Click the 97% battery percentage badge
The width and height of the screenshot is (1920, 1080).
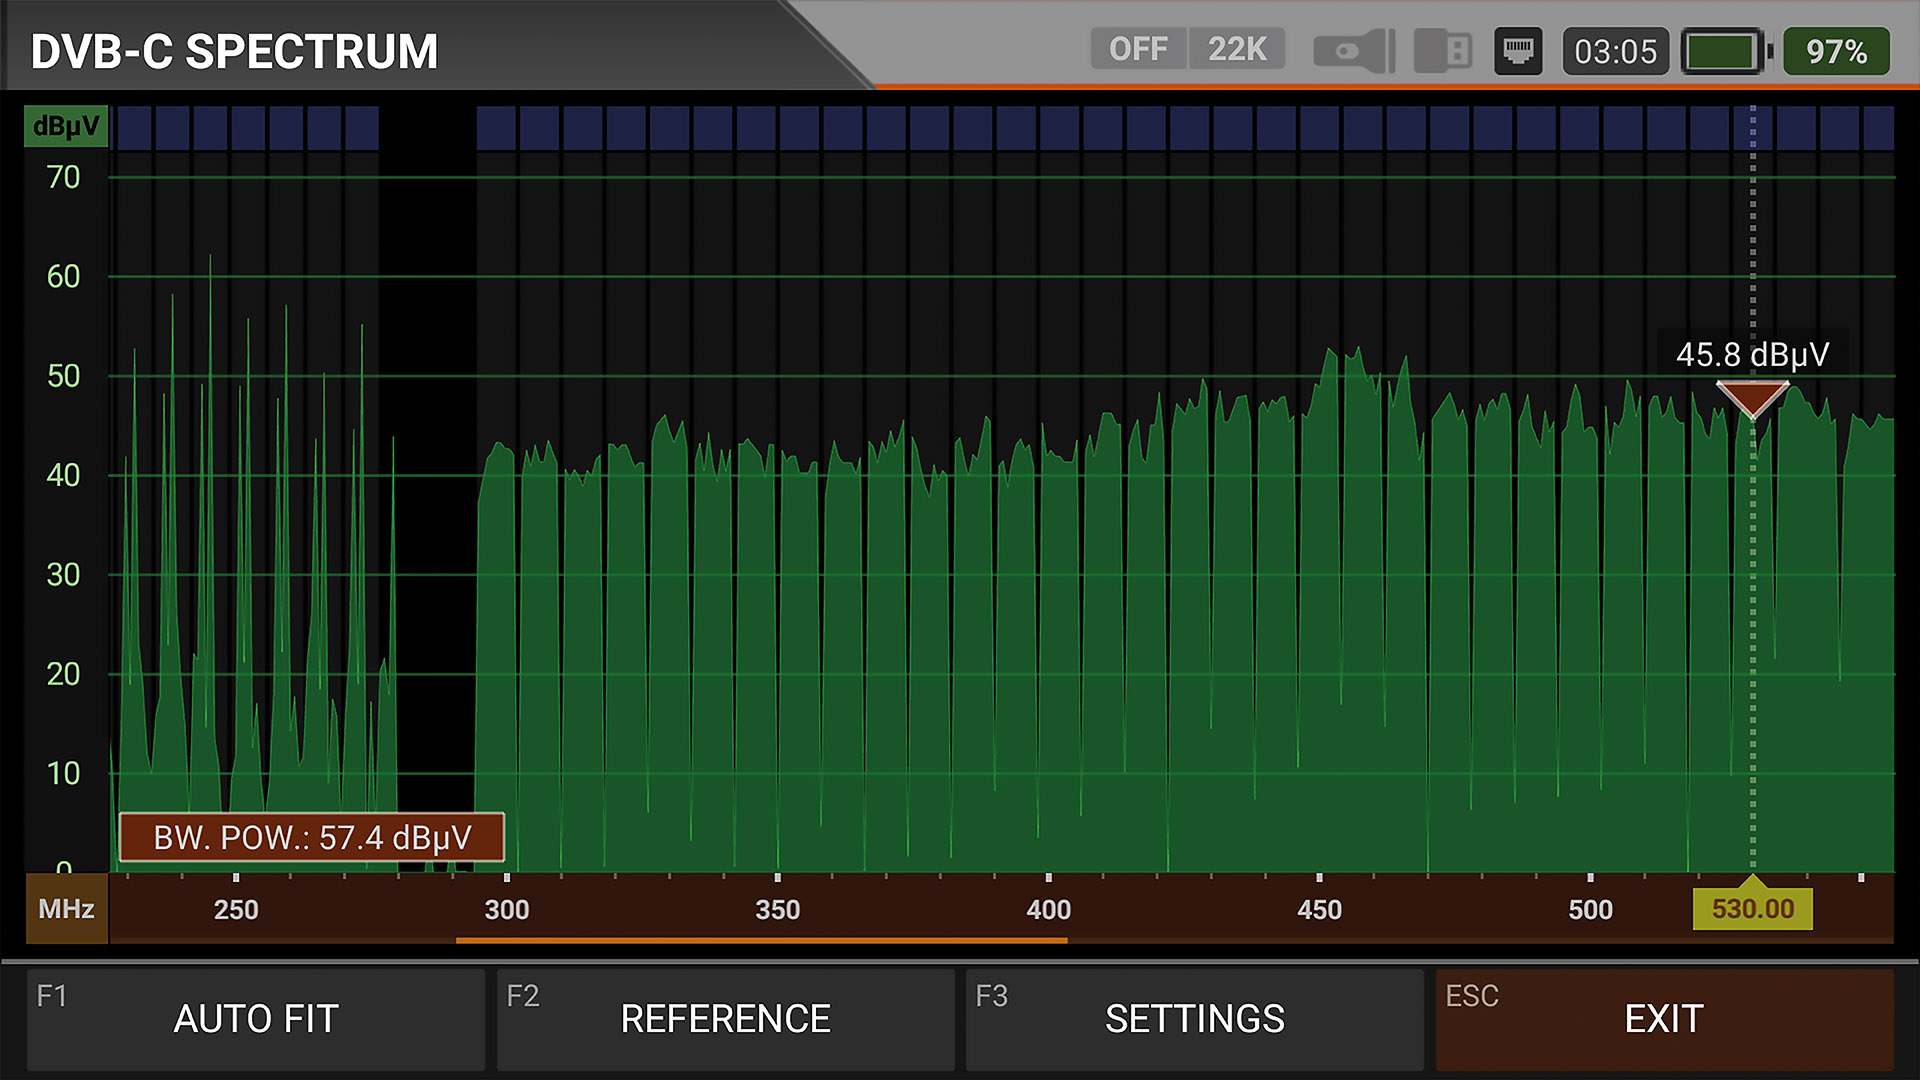point(1836,51)
